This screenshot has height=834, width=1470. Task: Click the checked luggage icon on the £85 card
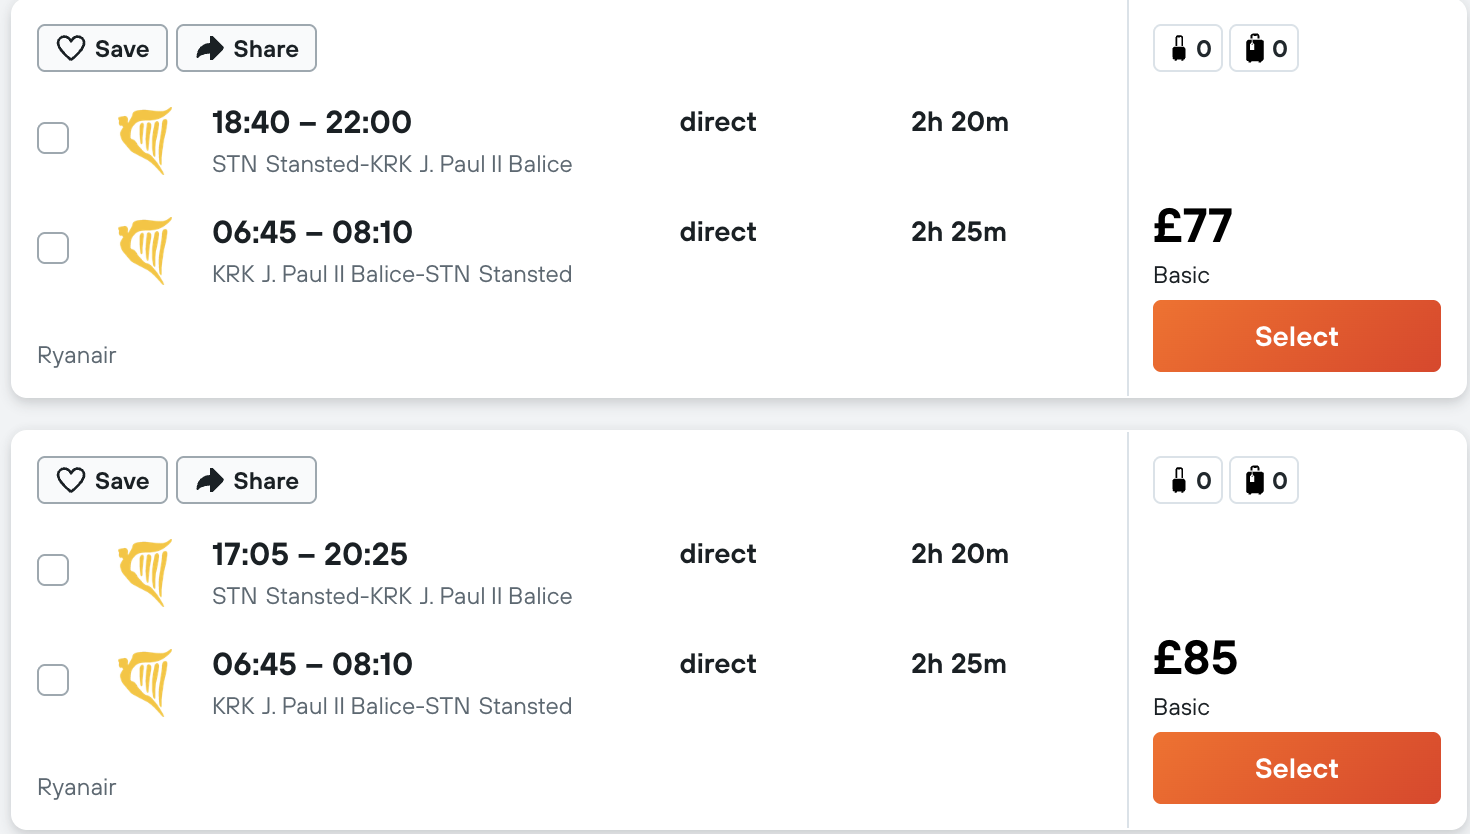point(1254,480)
